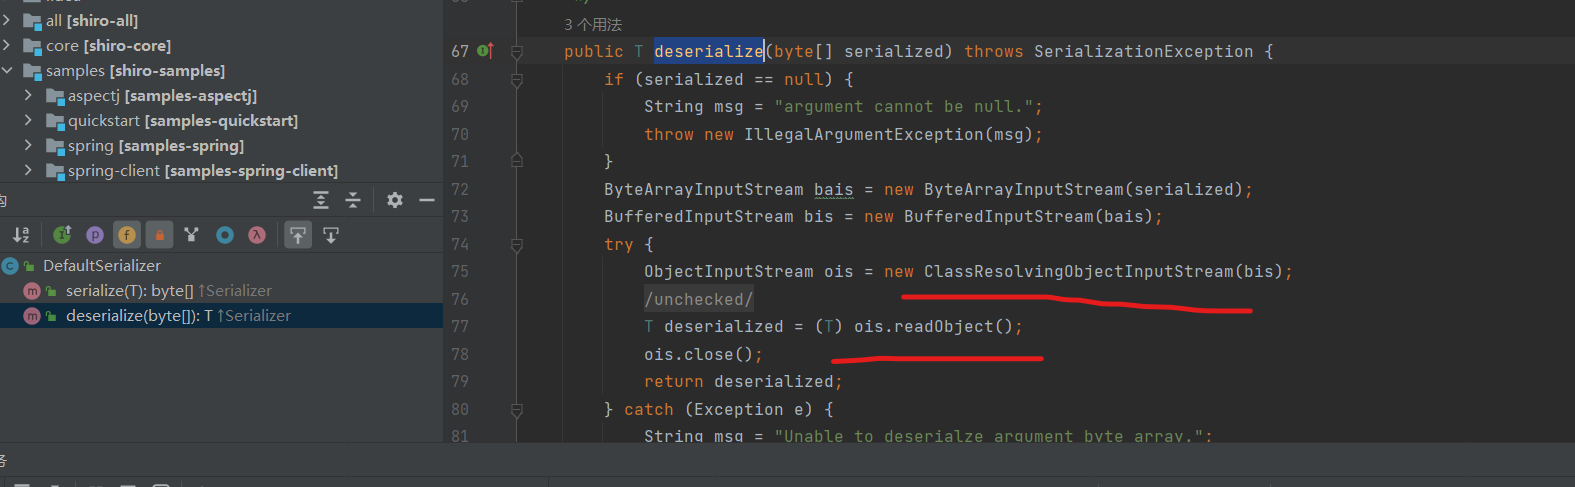
Task: Click the Sort Alphabetically icon in Structure toolbar
Action: pyautogui.click(x=21, y=235)
